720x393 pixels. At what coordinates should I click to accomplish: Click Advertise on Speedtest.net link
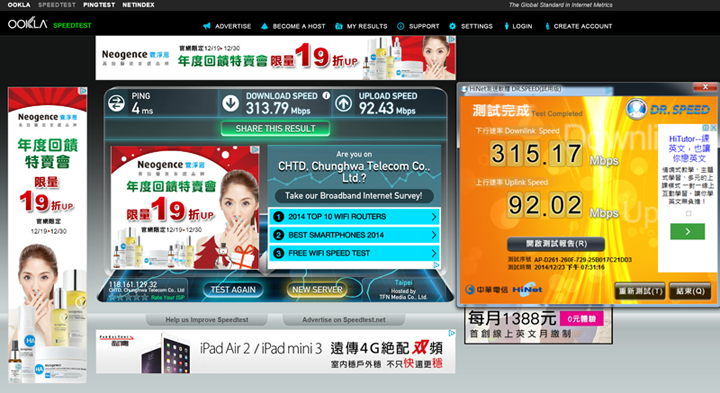[343, 320]
